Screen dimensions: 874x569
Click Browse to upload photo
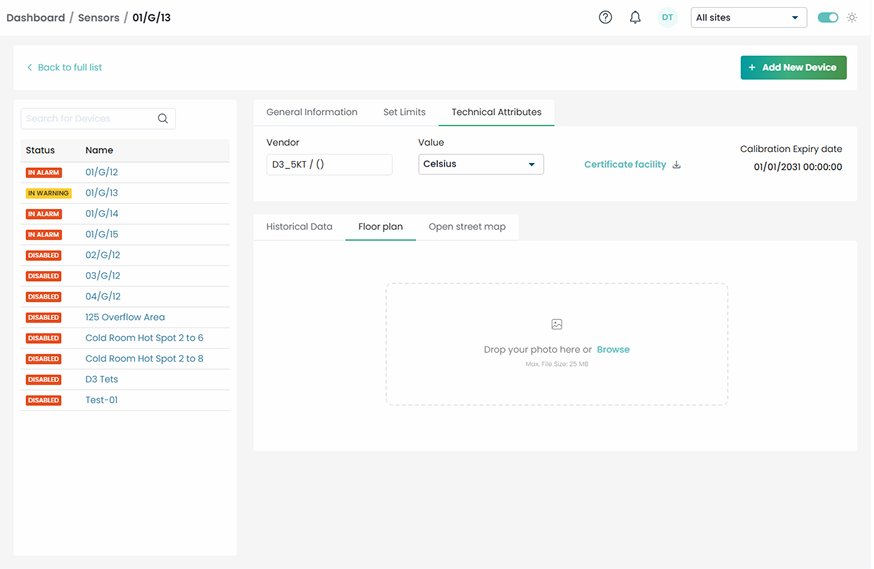pos(613,349)
